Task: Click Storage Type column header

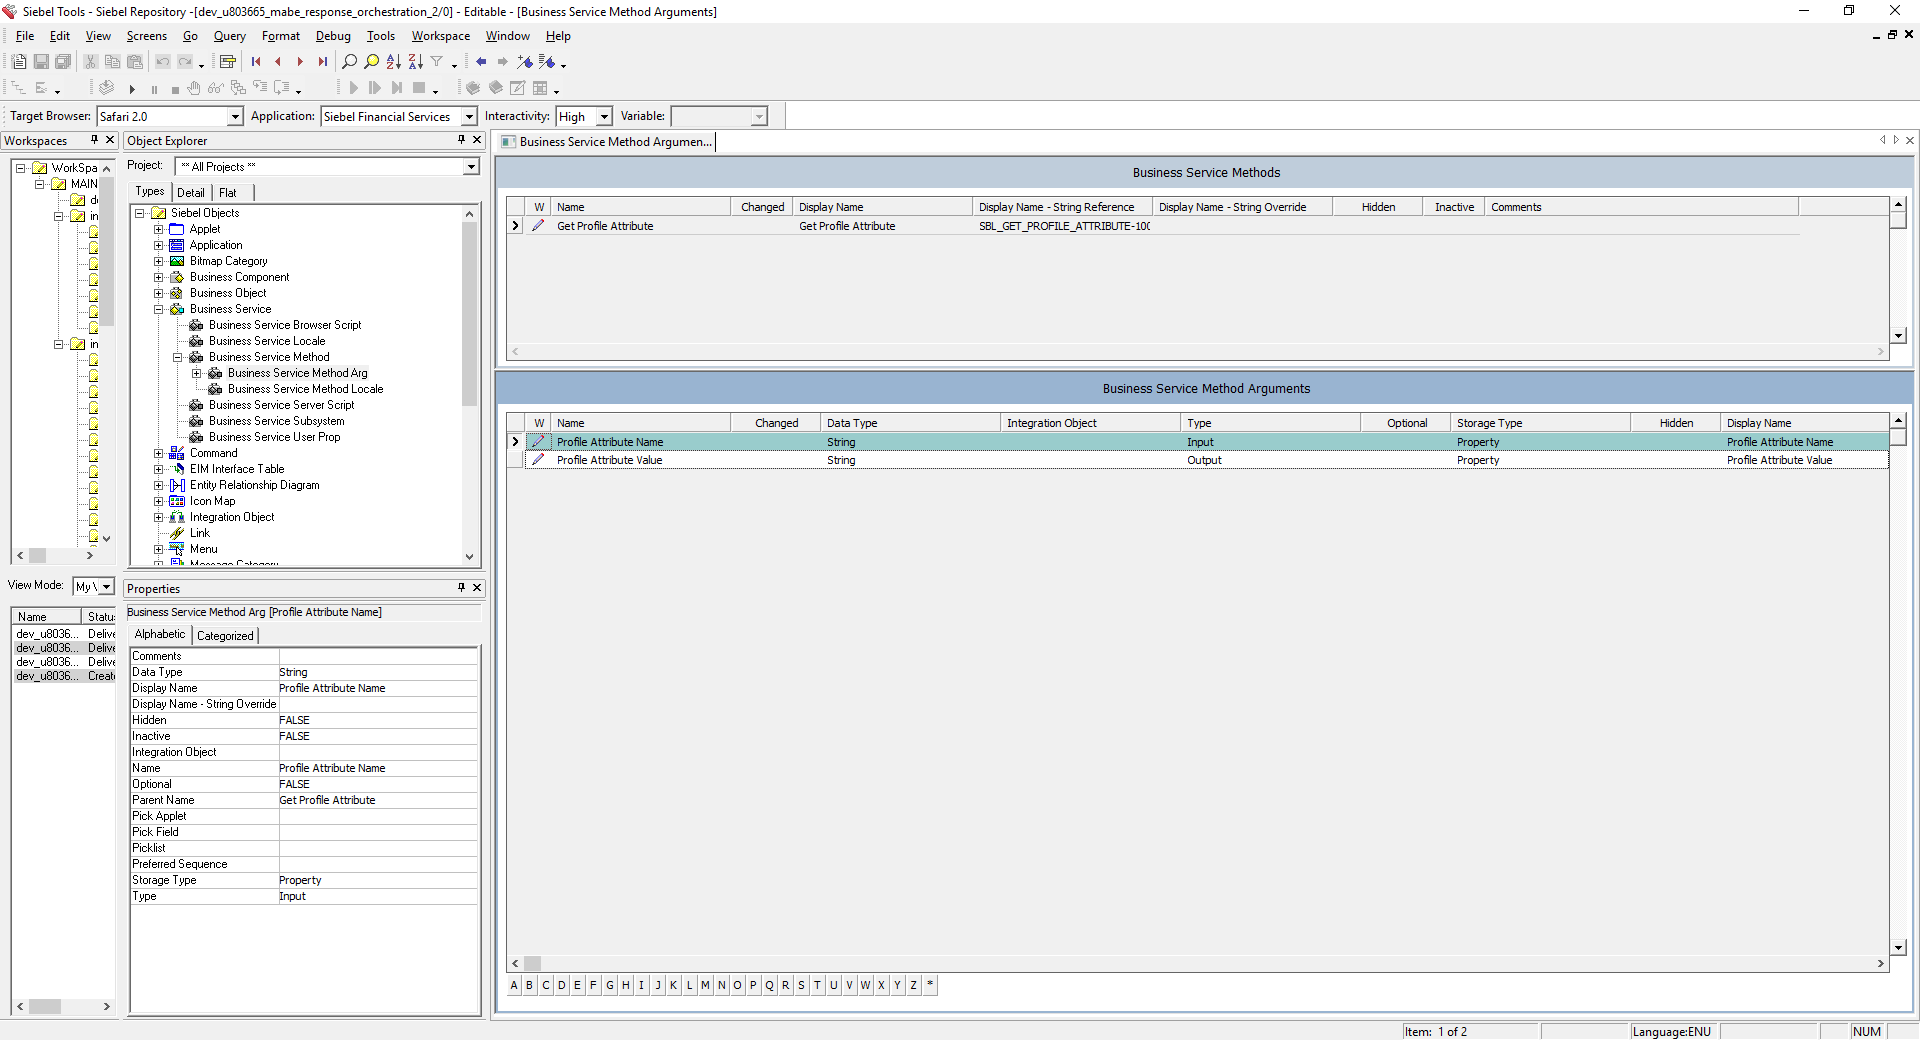Action: click(x=1540, y=423)
